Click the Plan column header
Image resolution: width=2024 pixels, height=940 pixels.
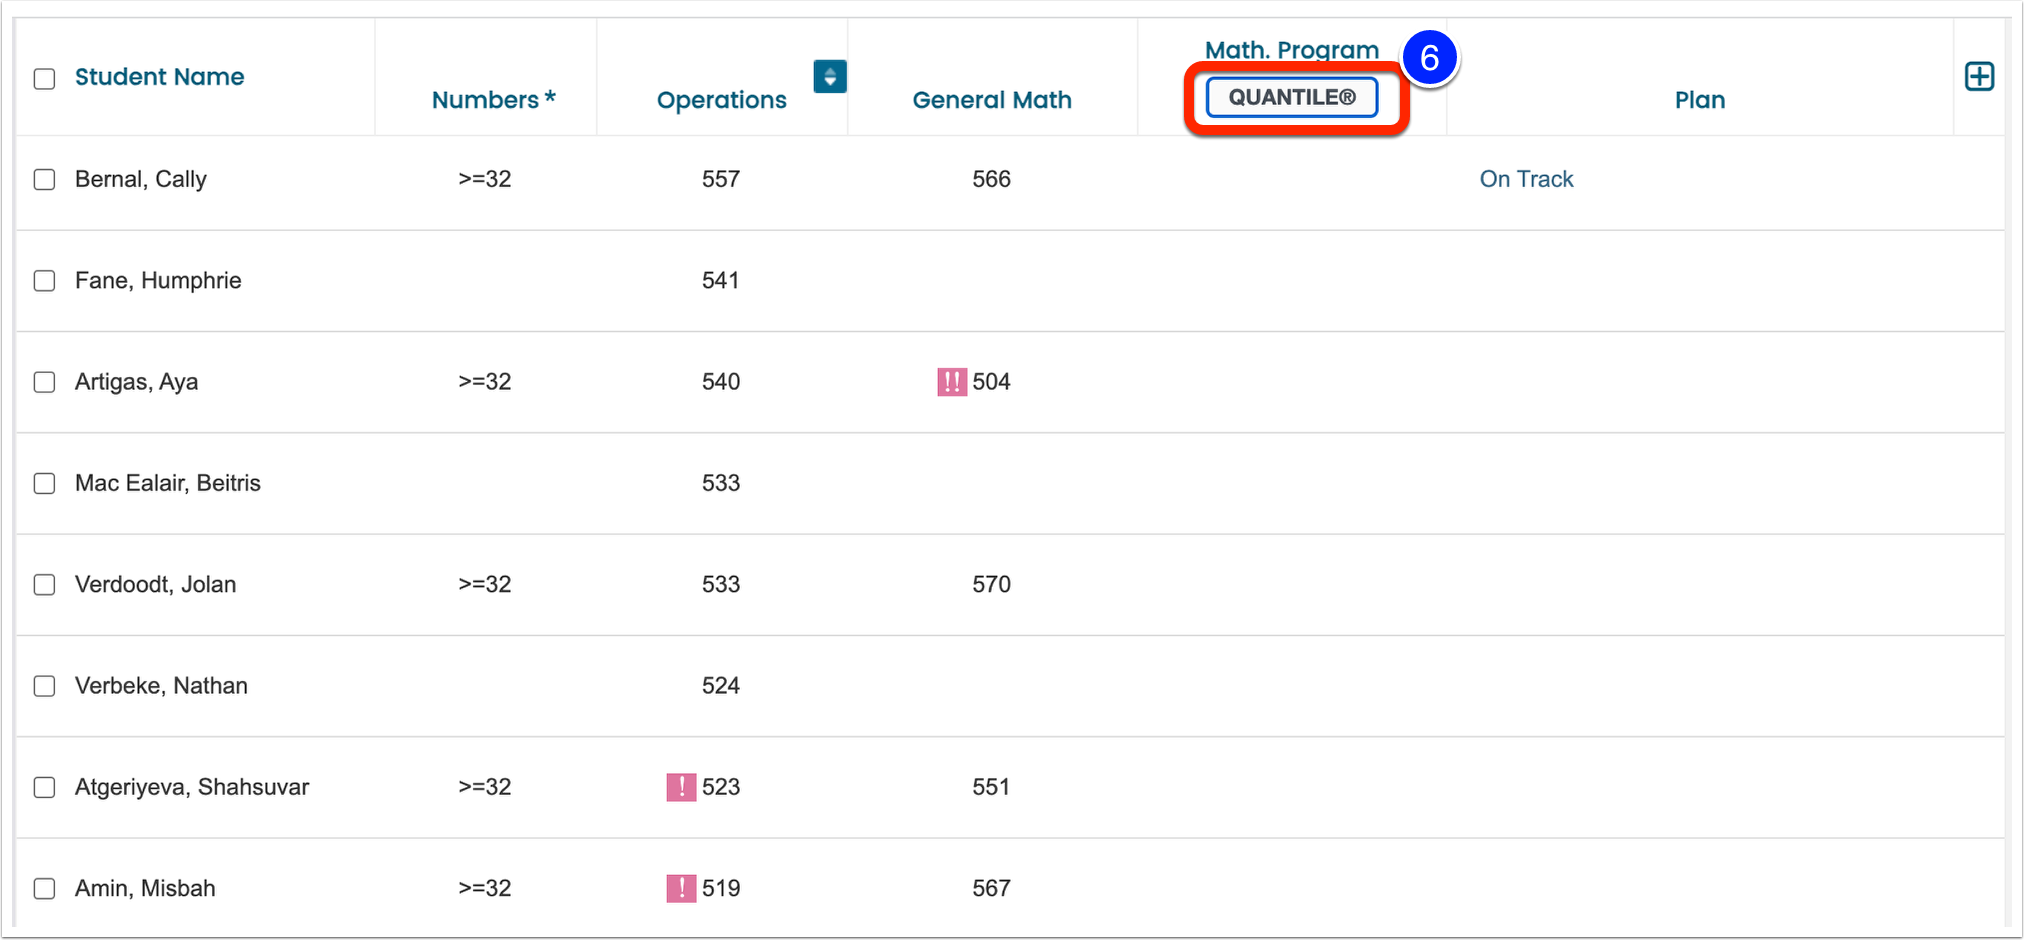[x=1700, y=100]
